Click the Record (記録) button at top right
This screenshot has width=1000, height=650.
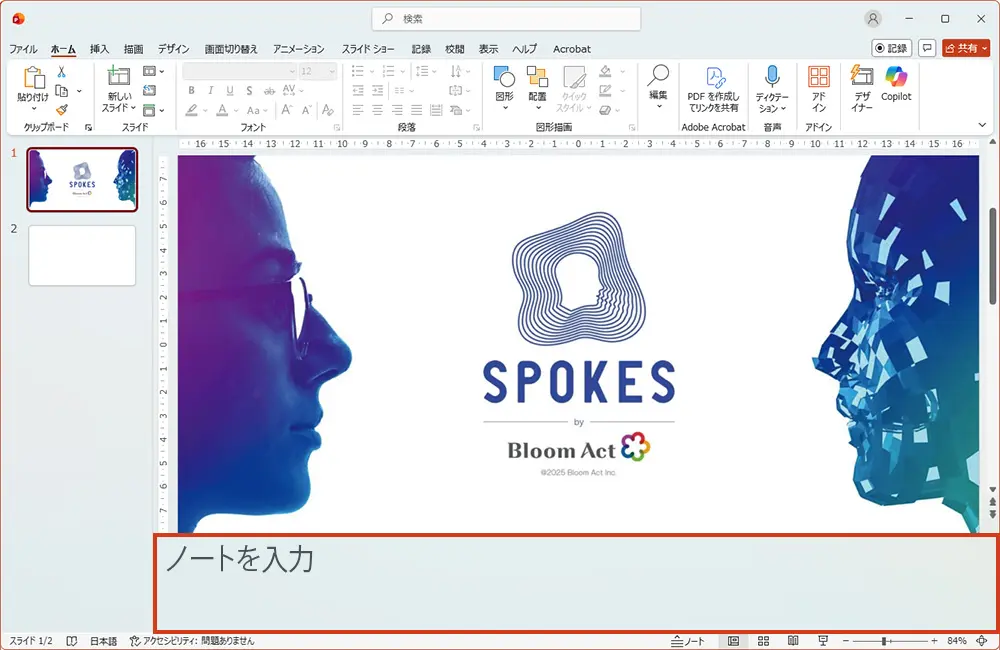(x=891, y=48)
